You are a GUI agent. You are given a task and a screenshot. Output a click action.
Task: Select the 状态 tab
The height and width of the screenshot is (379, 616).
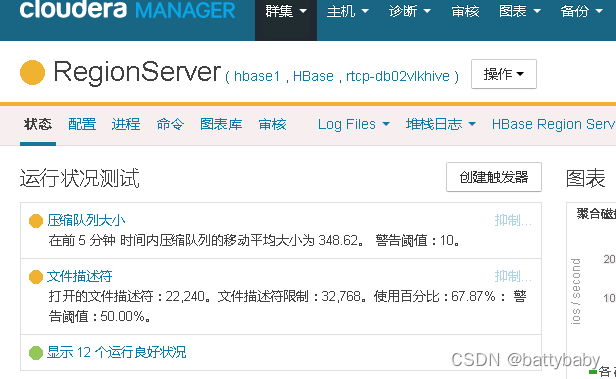coord(38,124)
